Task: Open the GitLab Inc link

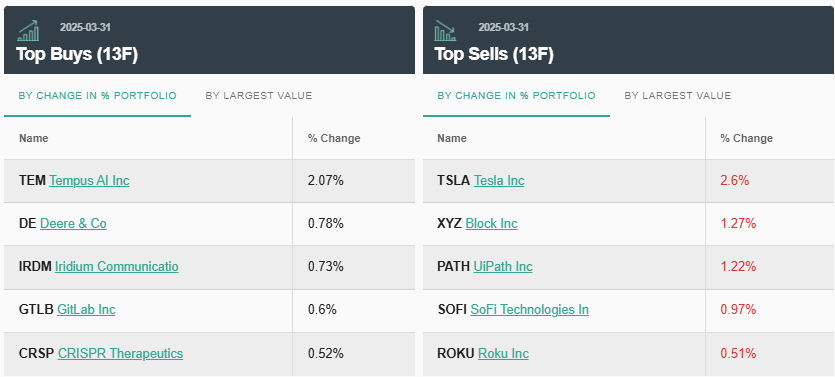Action: tap(86, 309)
